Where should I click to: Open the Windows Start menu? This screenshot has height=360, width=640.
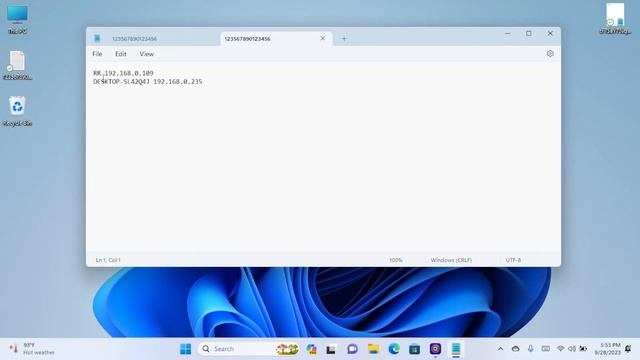click(x=185, y=349)
